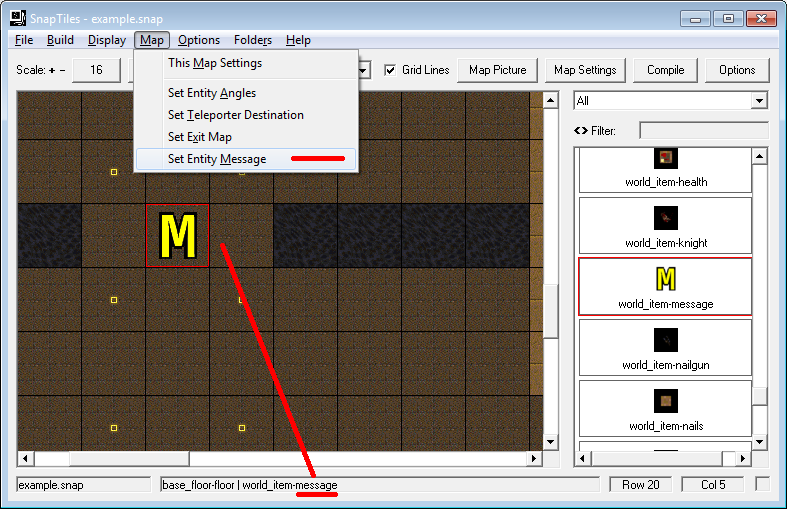This screenshot has height=509, width=787.
Task: Click the scale 16 button
Action: 96,70
